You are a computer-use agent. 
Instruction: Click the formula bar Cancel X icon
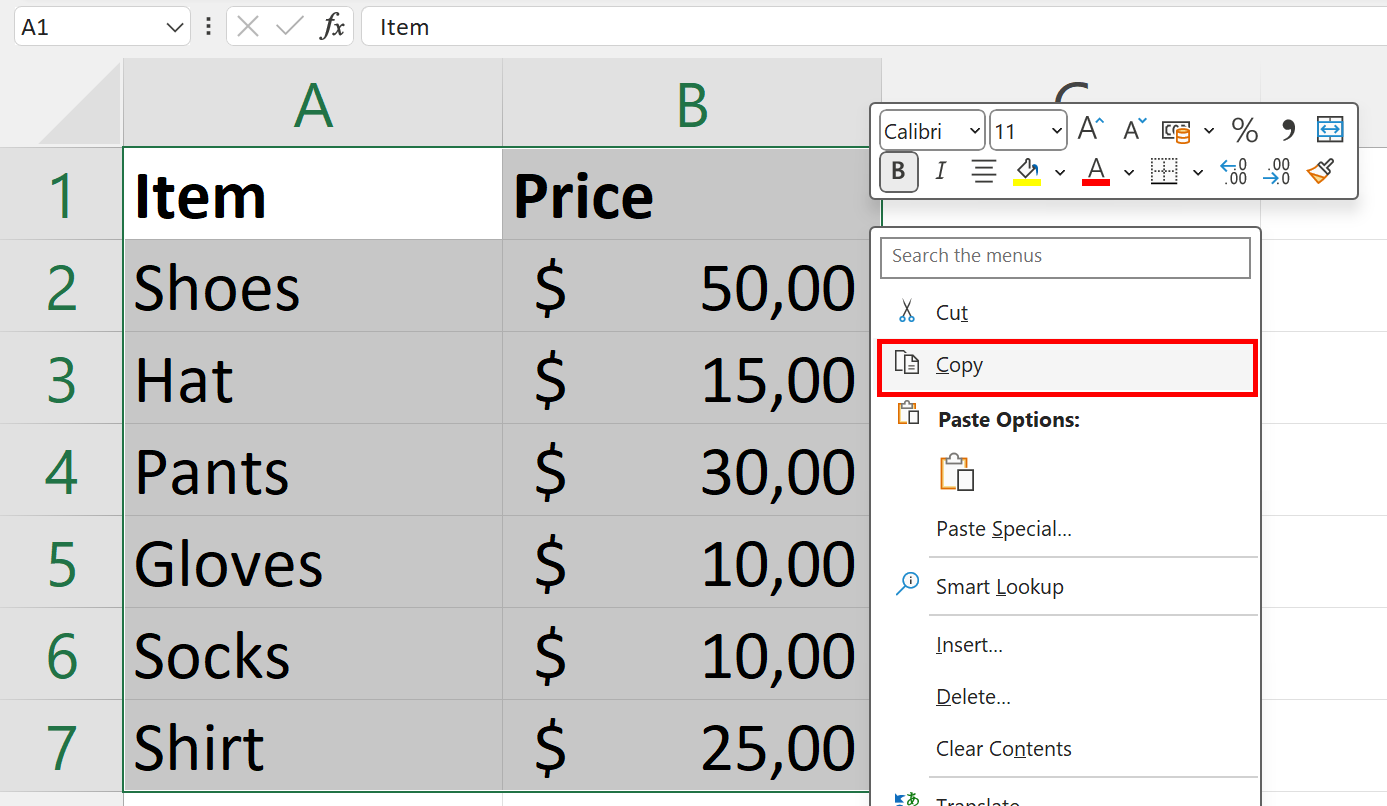[x=248, y=27]
